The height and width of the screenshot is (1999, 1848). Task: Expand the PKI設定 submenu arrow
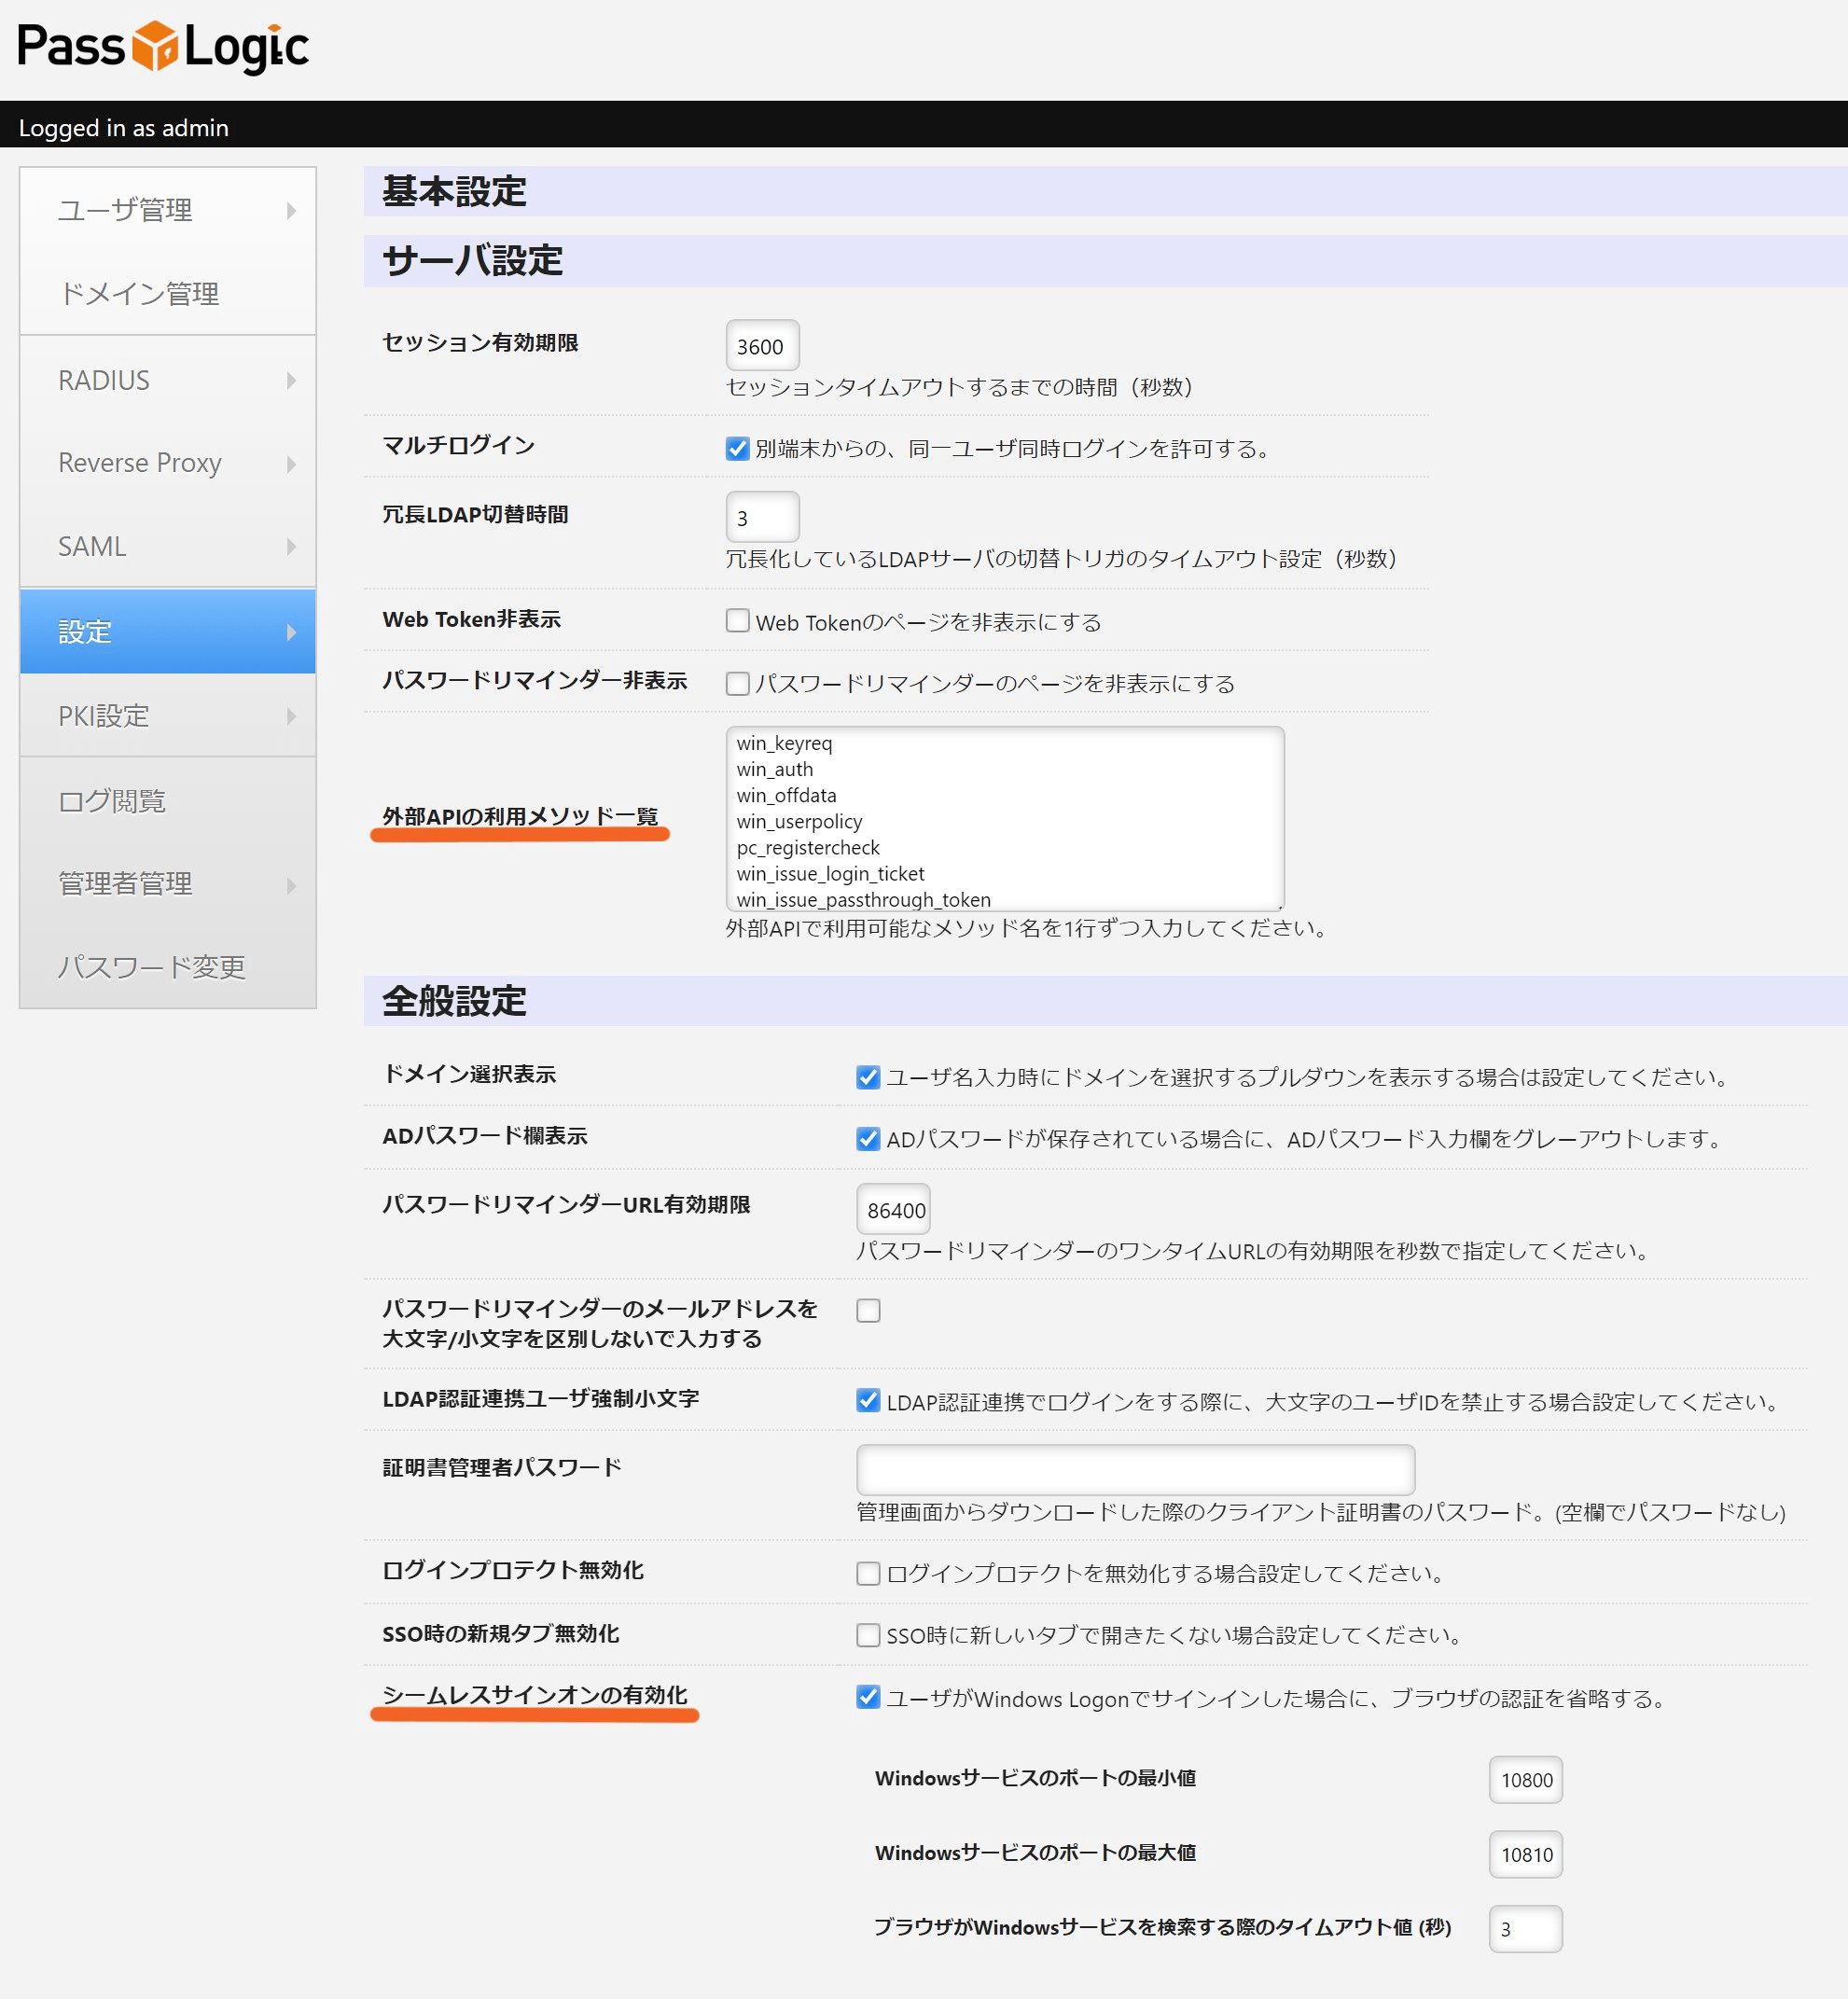click(291, 716)
